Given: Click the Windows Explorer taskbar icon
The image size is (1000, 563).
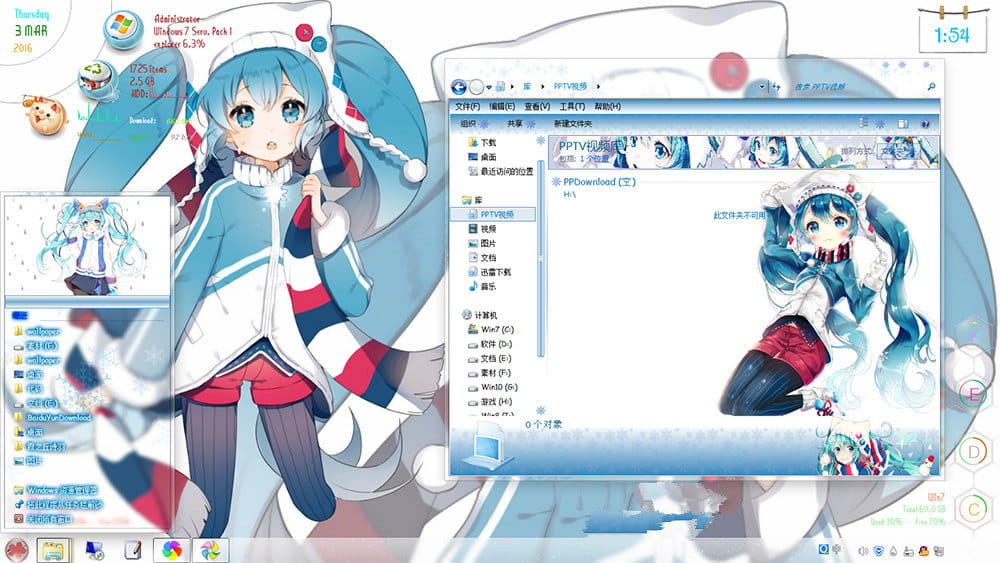Looking at the screenshot, I should coord(54,550).
